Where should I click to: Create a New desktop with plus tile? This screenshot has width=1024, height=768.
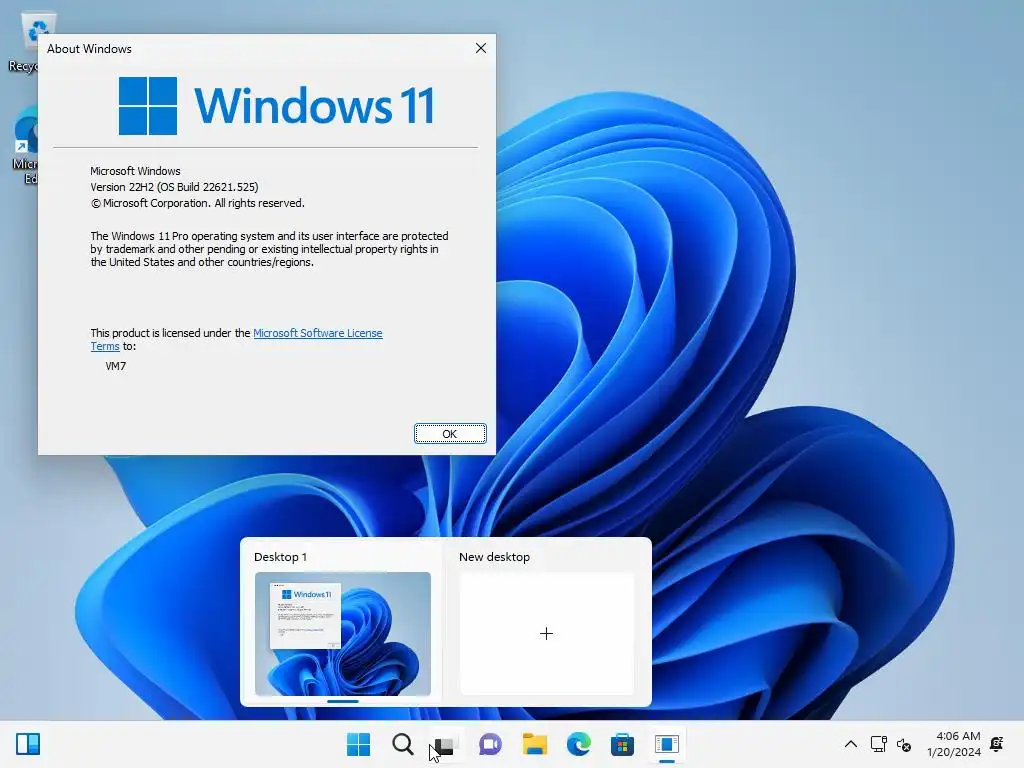(x=547, y=633)
